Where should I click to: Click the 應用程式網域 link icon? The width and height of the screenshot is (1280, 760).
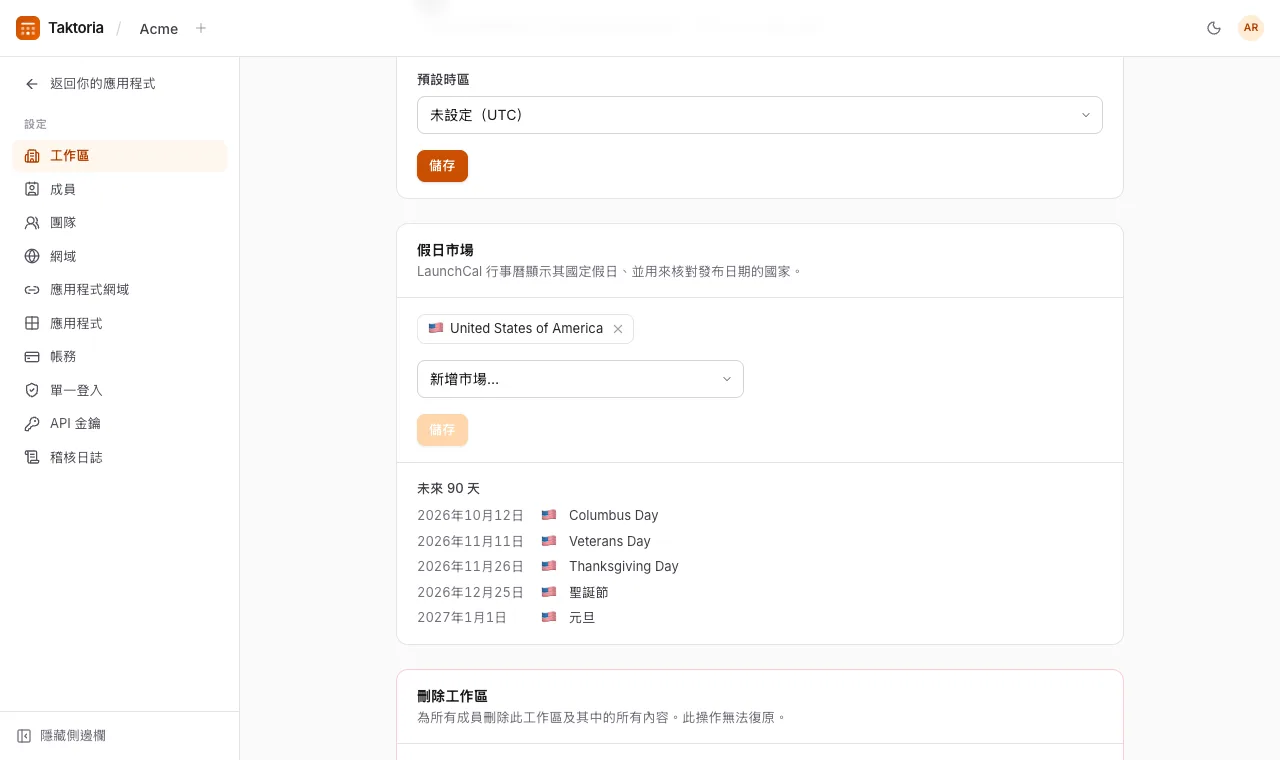pos(32,290)
